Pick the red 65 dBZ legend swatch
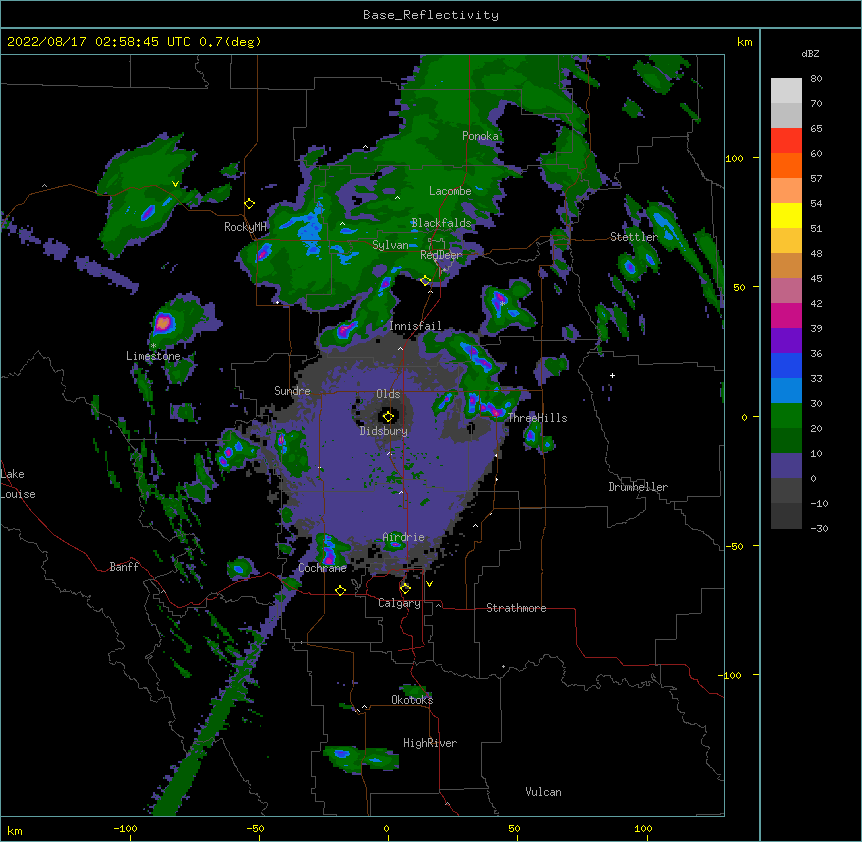Image resolution: width=862 pixels, height=842 pixels. click(x=786, y=141)
